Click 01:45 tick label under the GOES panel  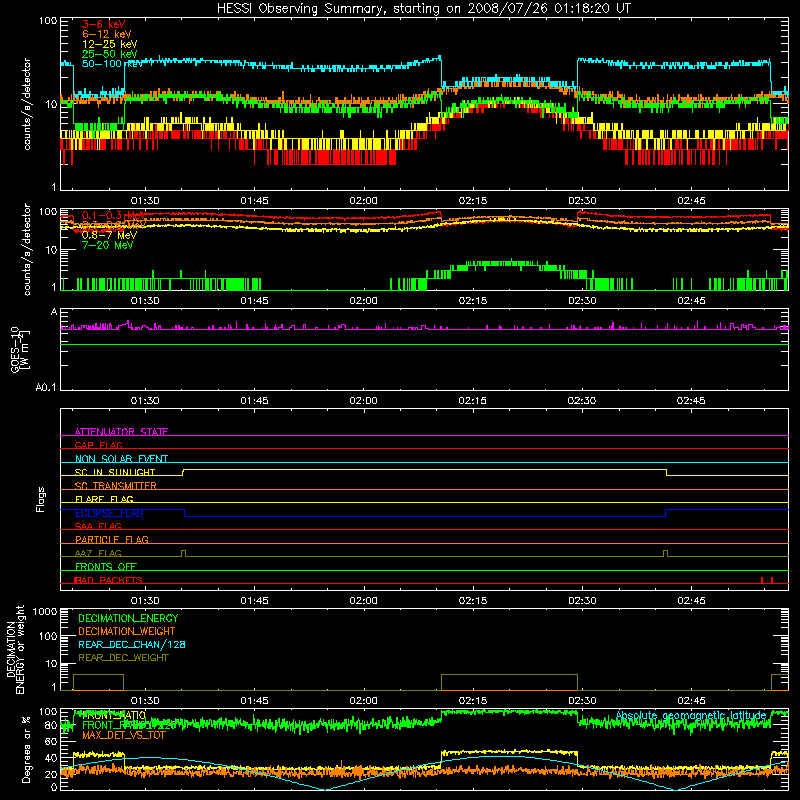tap(254, 401)
